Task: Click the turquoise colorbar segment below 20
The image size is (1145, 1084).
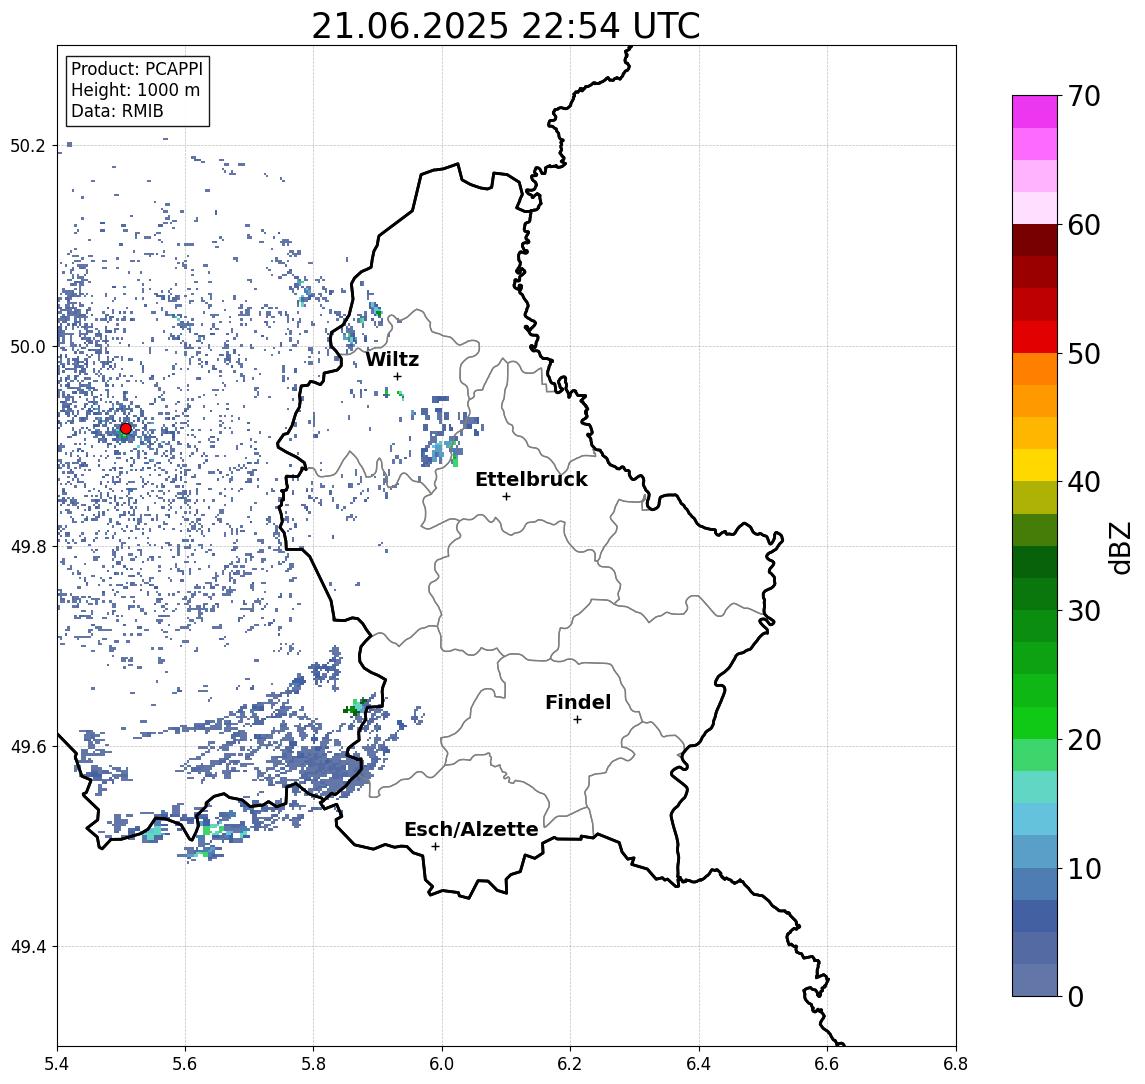Action: click(x=1035, y=787)
